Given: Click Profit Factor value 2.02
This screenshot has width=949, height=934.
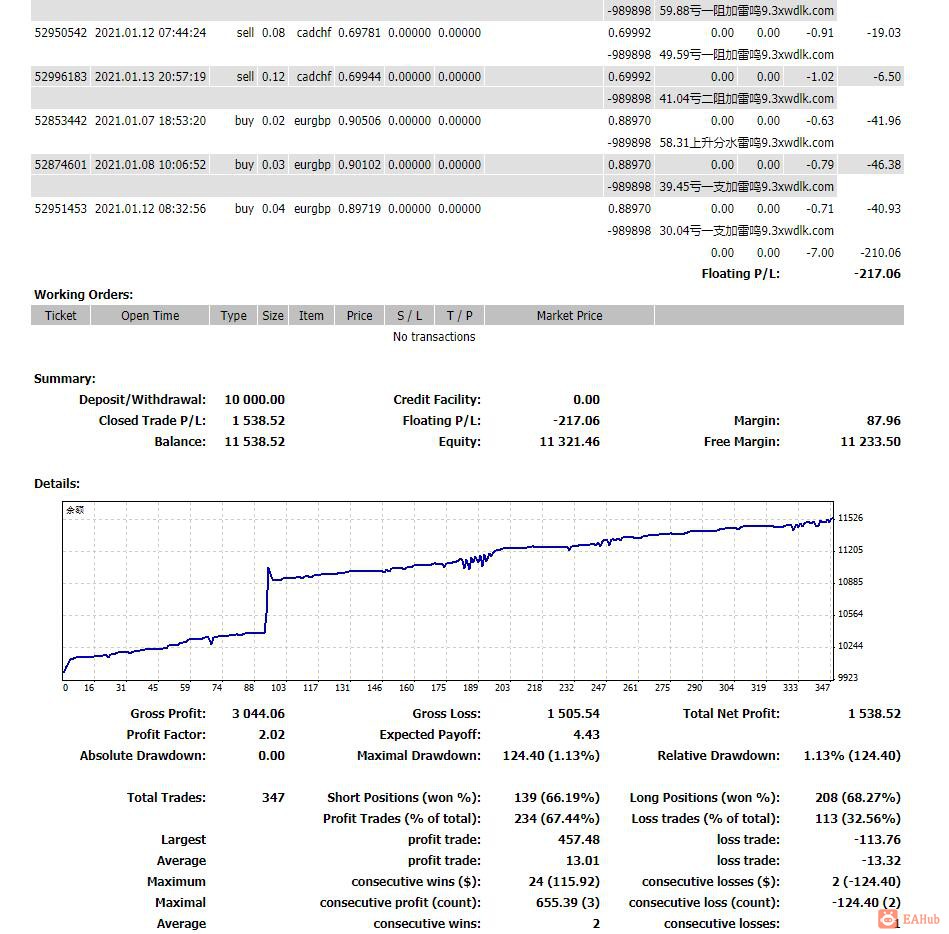Looking at the screenshot, I should [x=272, y=735].
